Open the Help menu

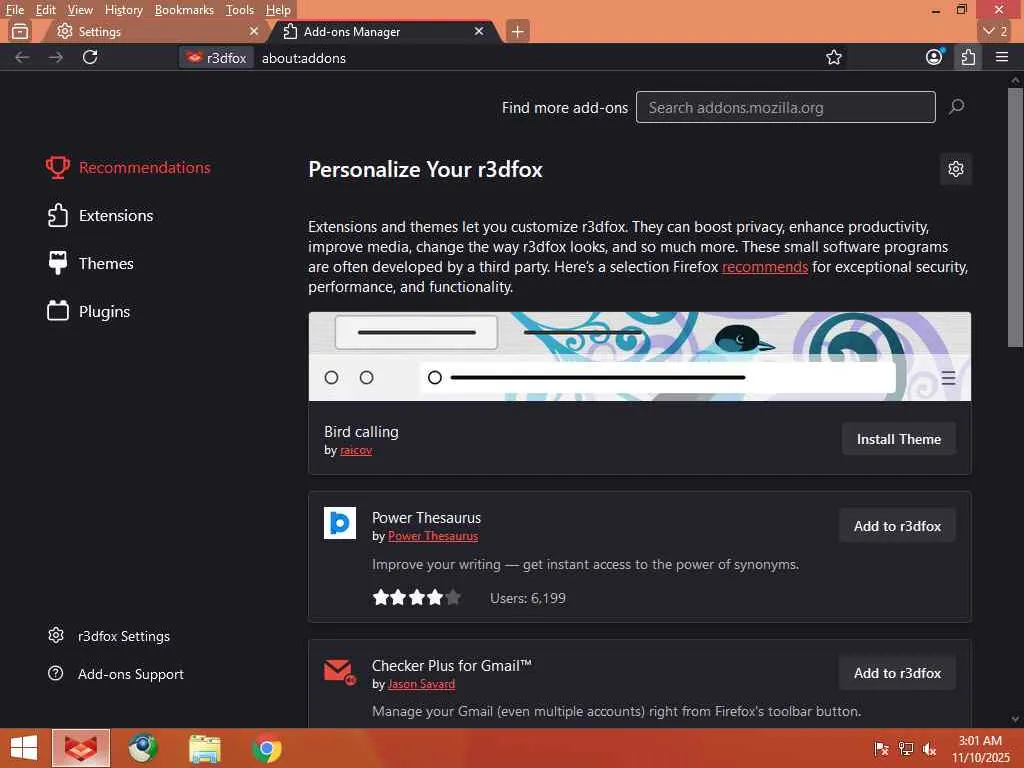pyautogui.click(x=278, y=10)
